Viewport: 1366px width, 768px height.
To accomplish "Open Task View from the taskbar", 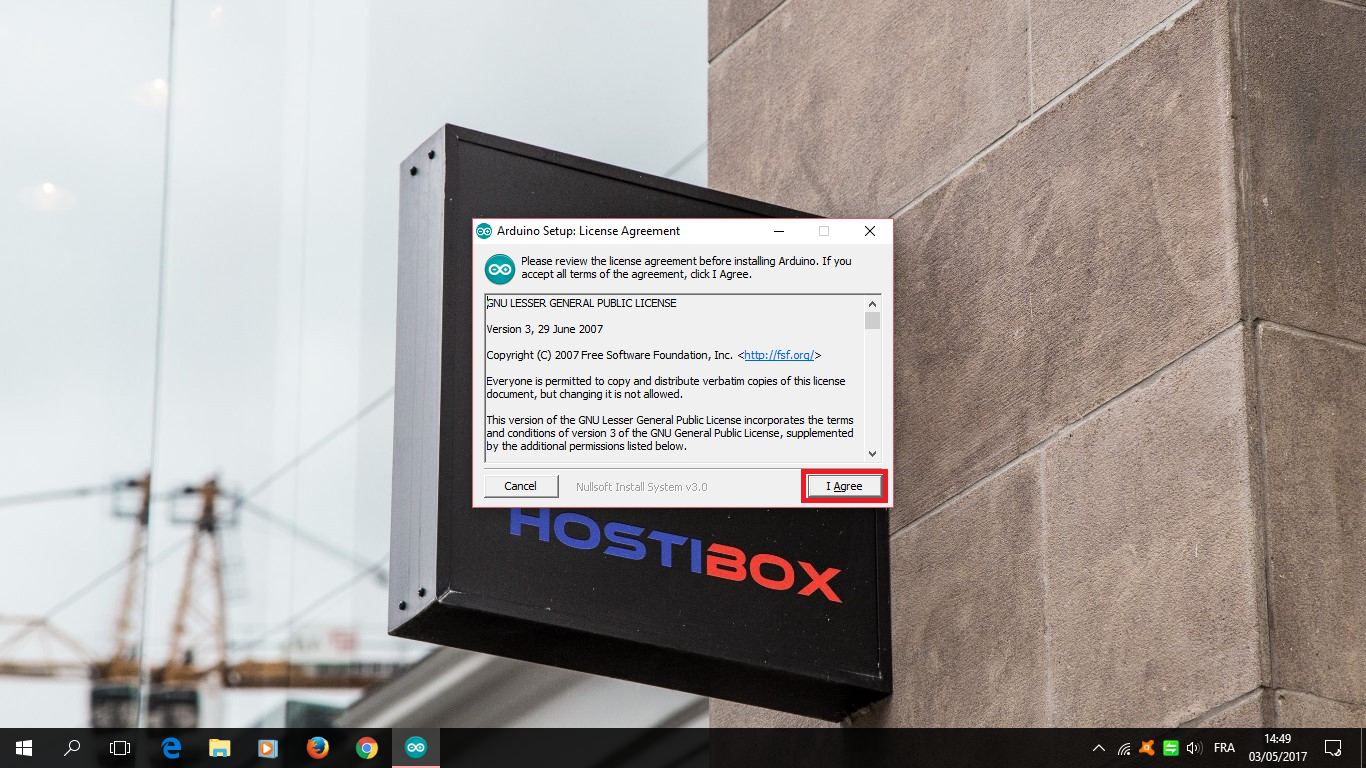I will [120, 748].
